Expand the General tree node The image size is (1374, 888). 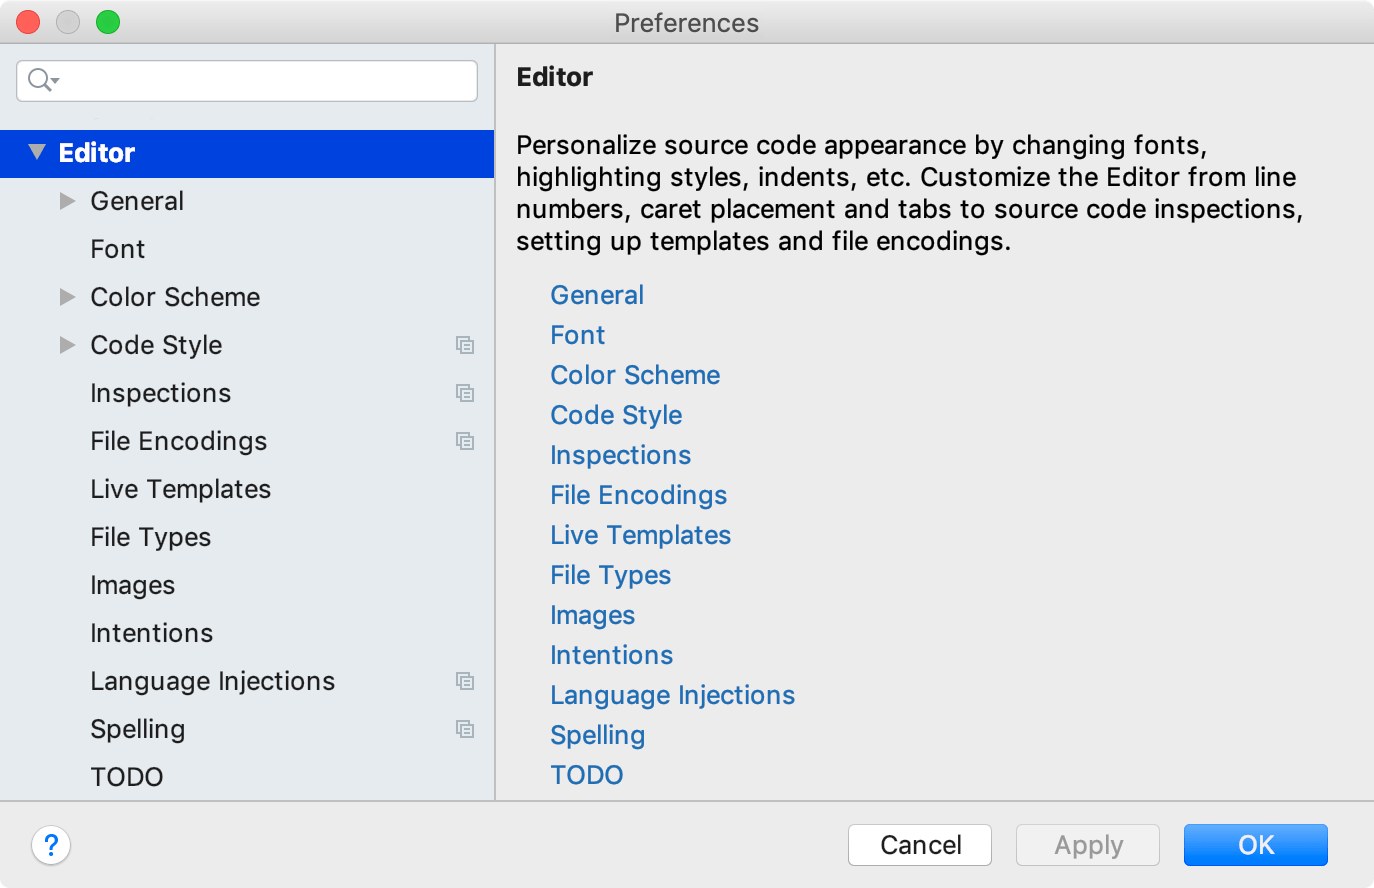tap(67, 201)
